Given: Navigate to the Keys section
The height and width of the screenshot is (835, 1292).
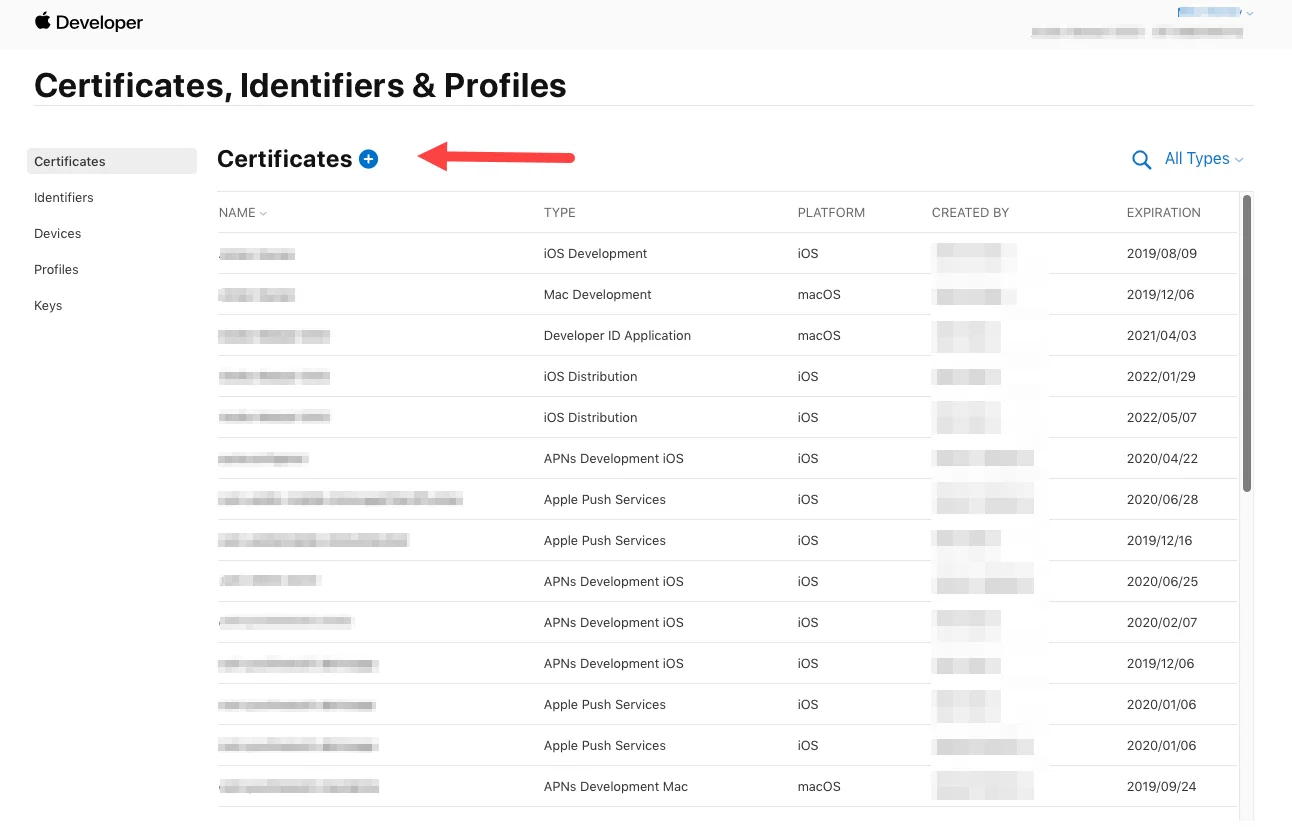Looking at the screenshot, I should click(48, 305).
